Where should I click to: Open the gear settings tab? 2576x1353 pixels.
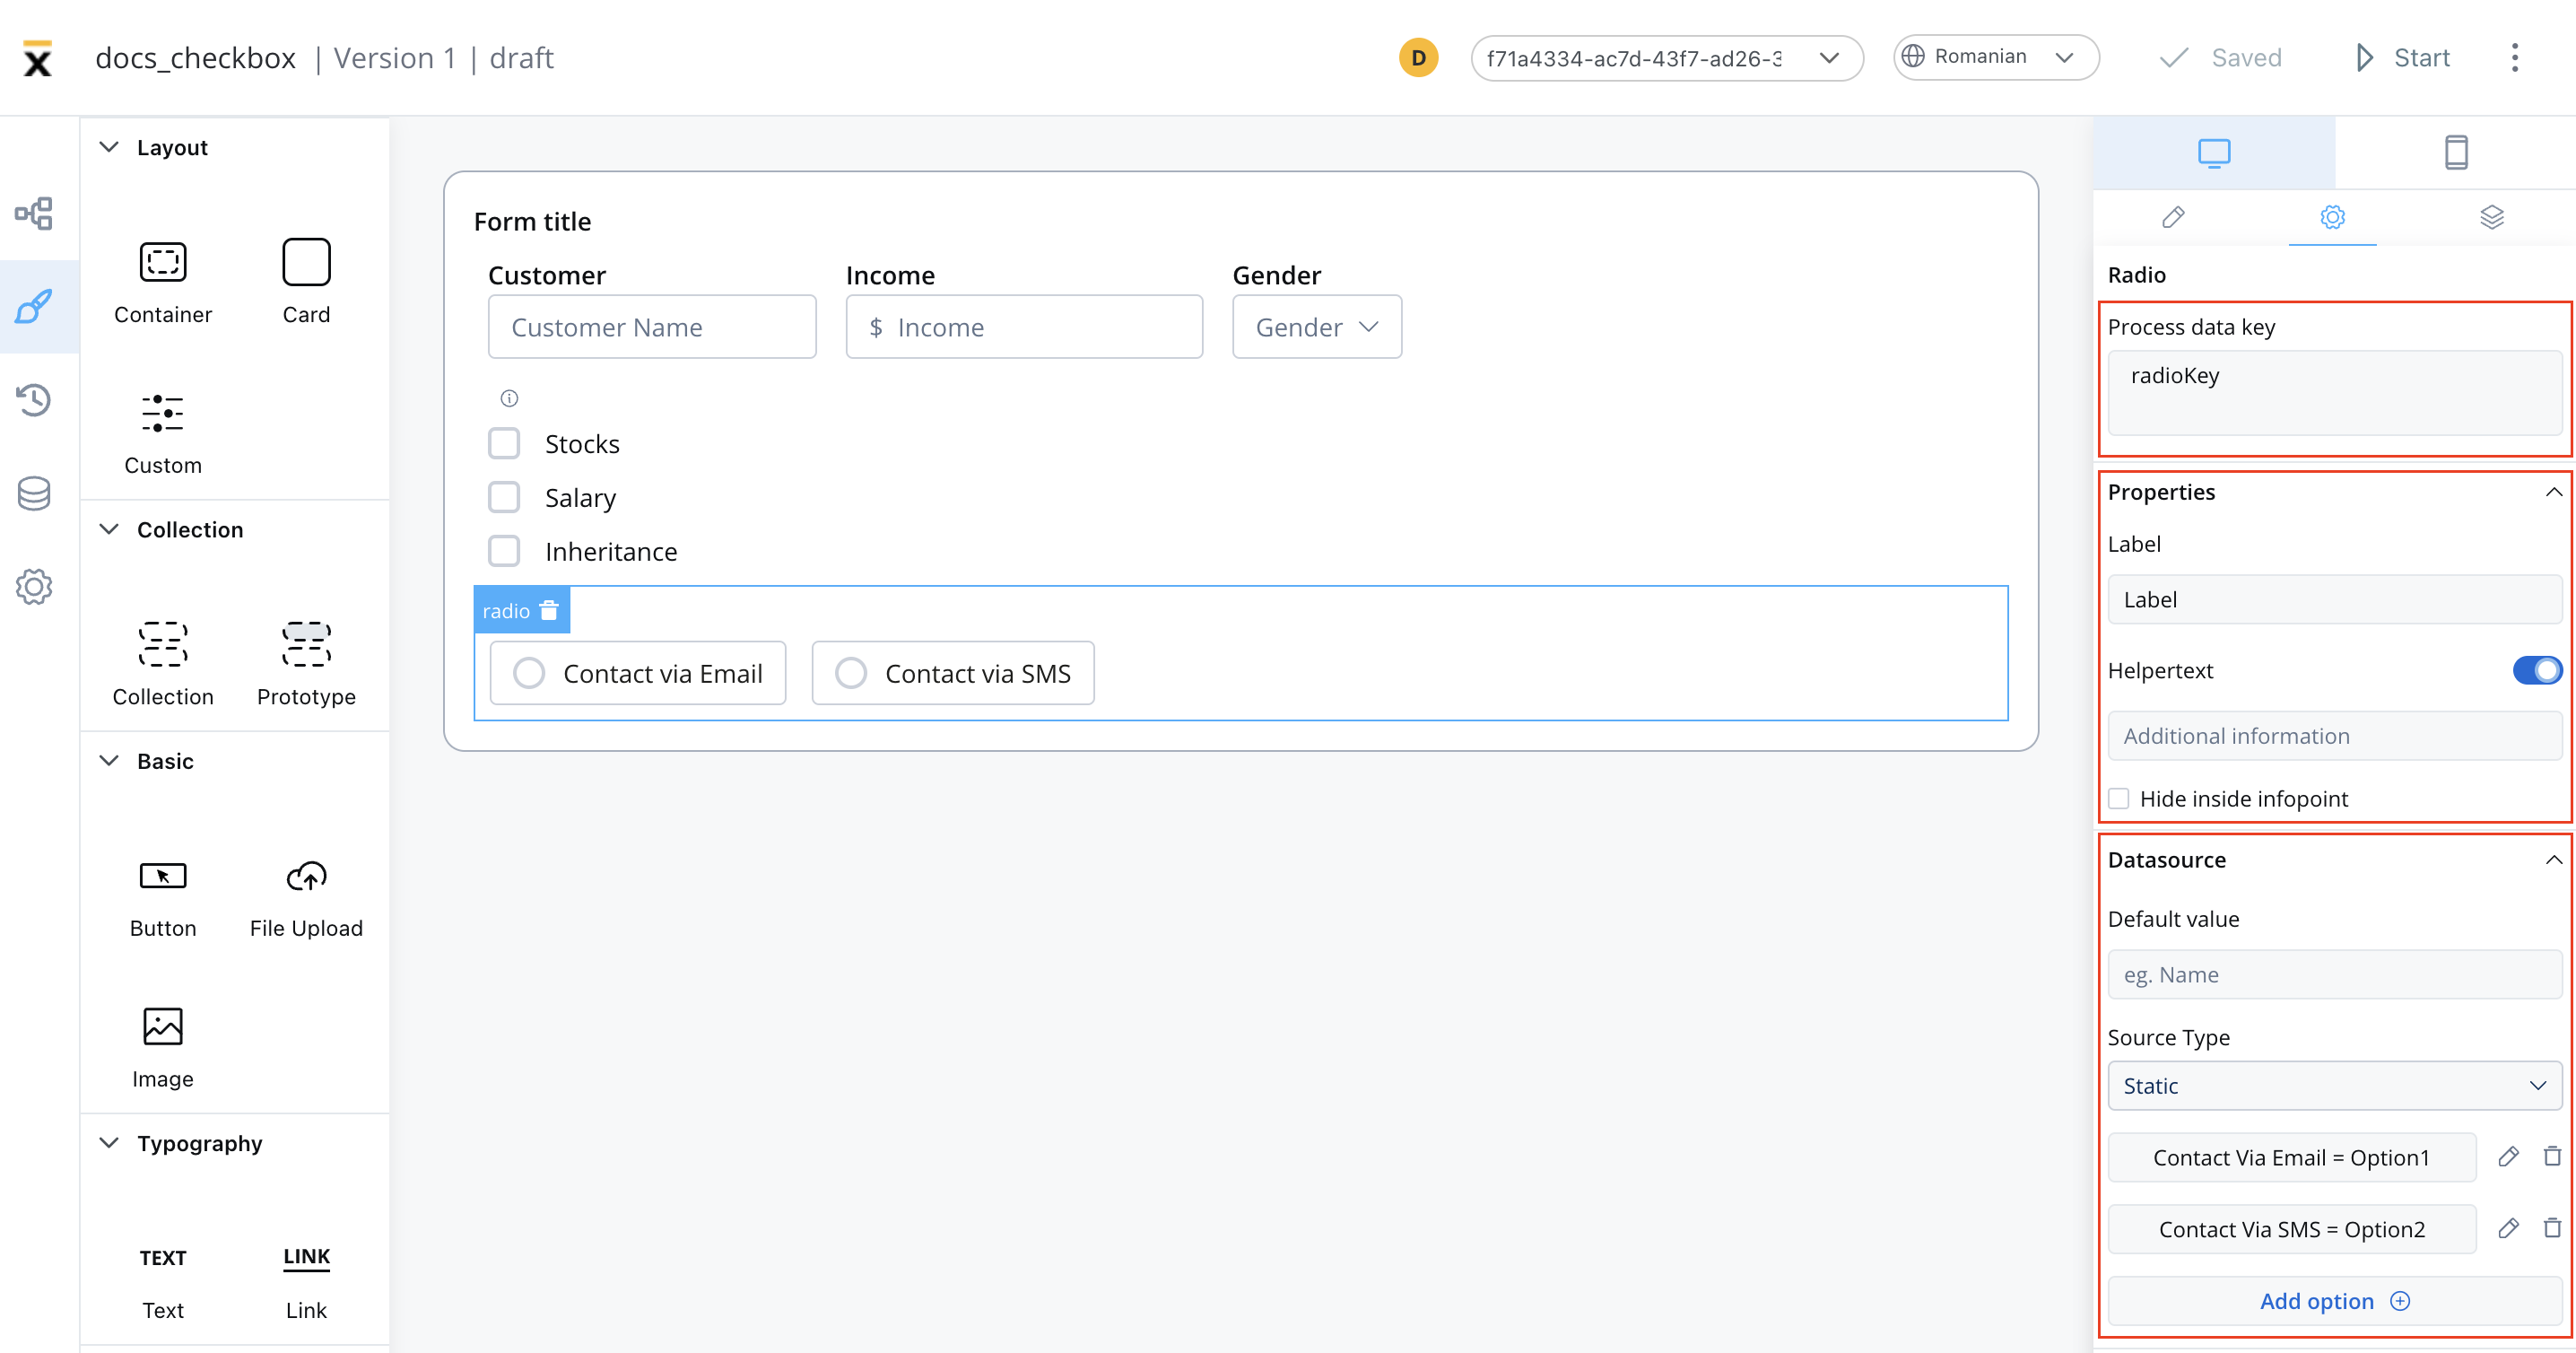(x=2332, y=217)
